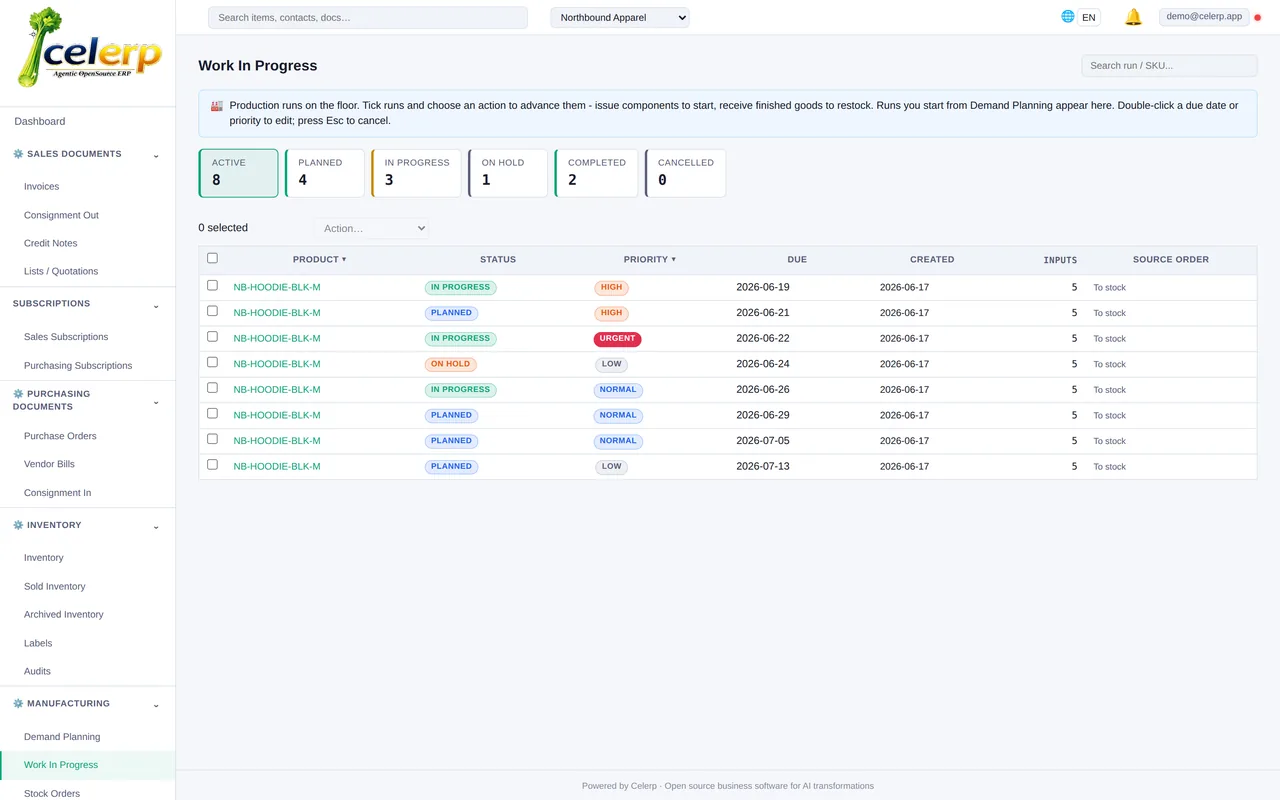Screen dimensions: 1280x800
Task: Open Stock Orders page
Action: point(52,794)
